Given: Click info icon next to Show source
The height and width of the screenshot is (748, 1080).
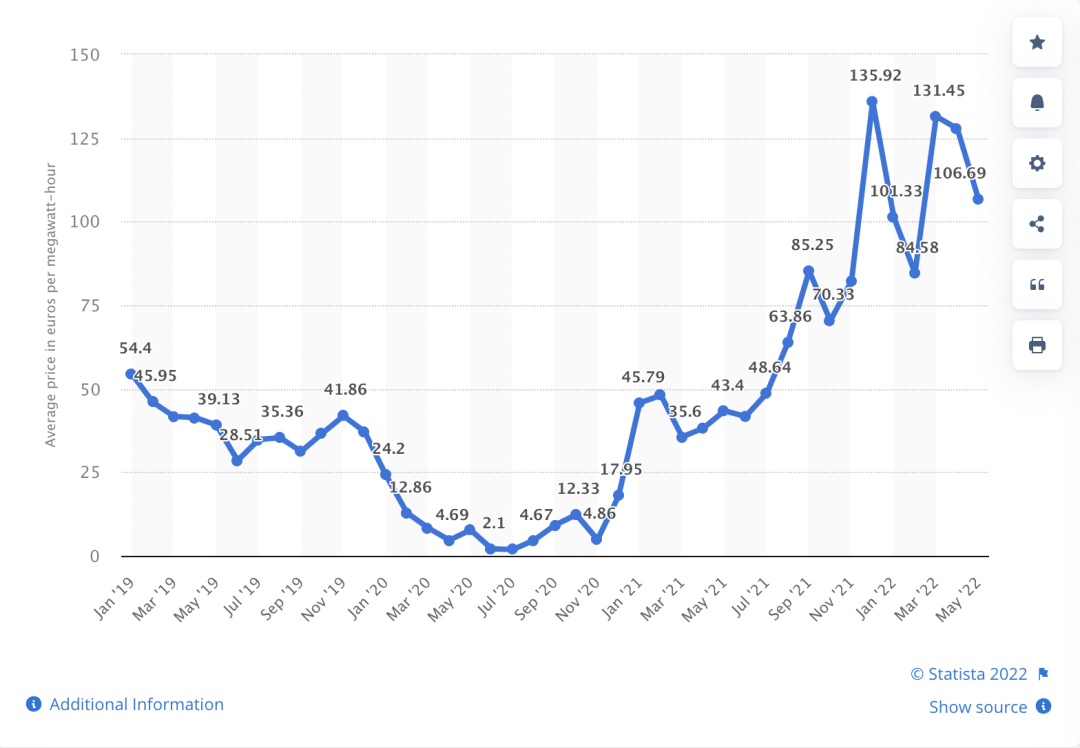Looking at the screenshot, I should pyautogui.click(x=1043, y=706).
